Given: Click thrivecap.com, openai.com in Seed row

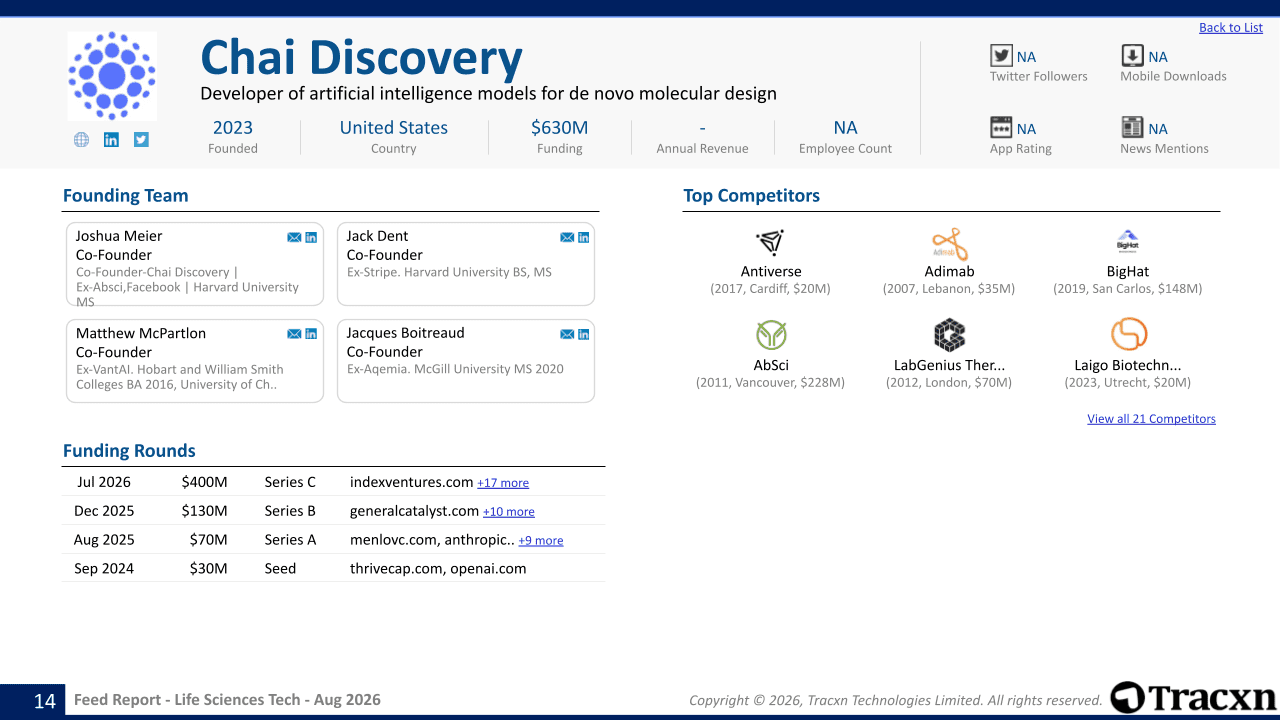Looking at the screenshot, I should 438,569.
